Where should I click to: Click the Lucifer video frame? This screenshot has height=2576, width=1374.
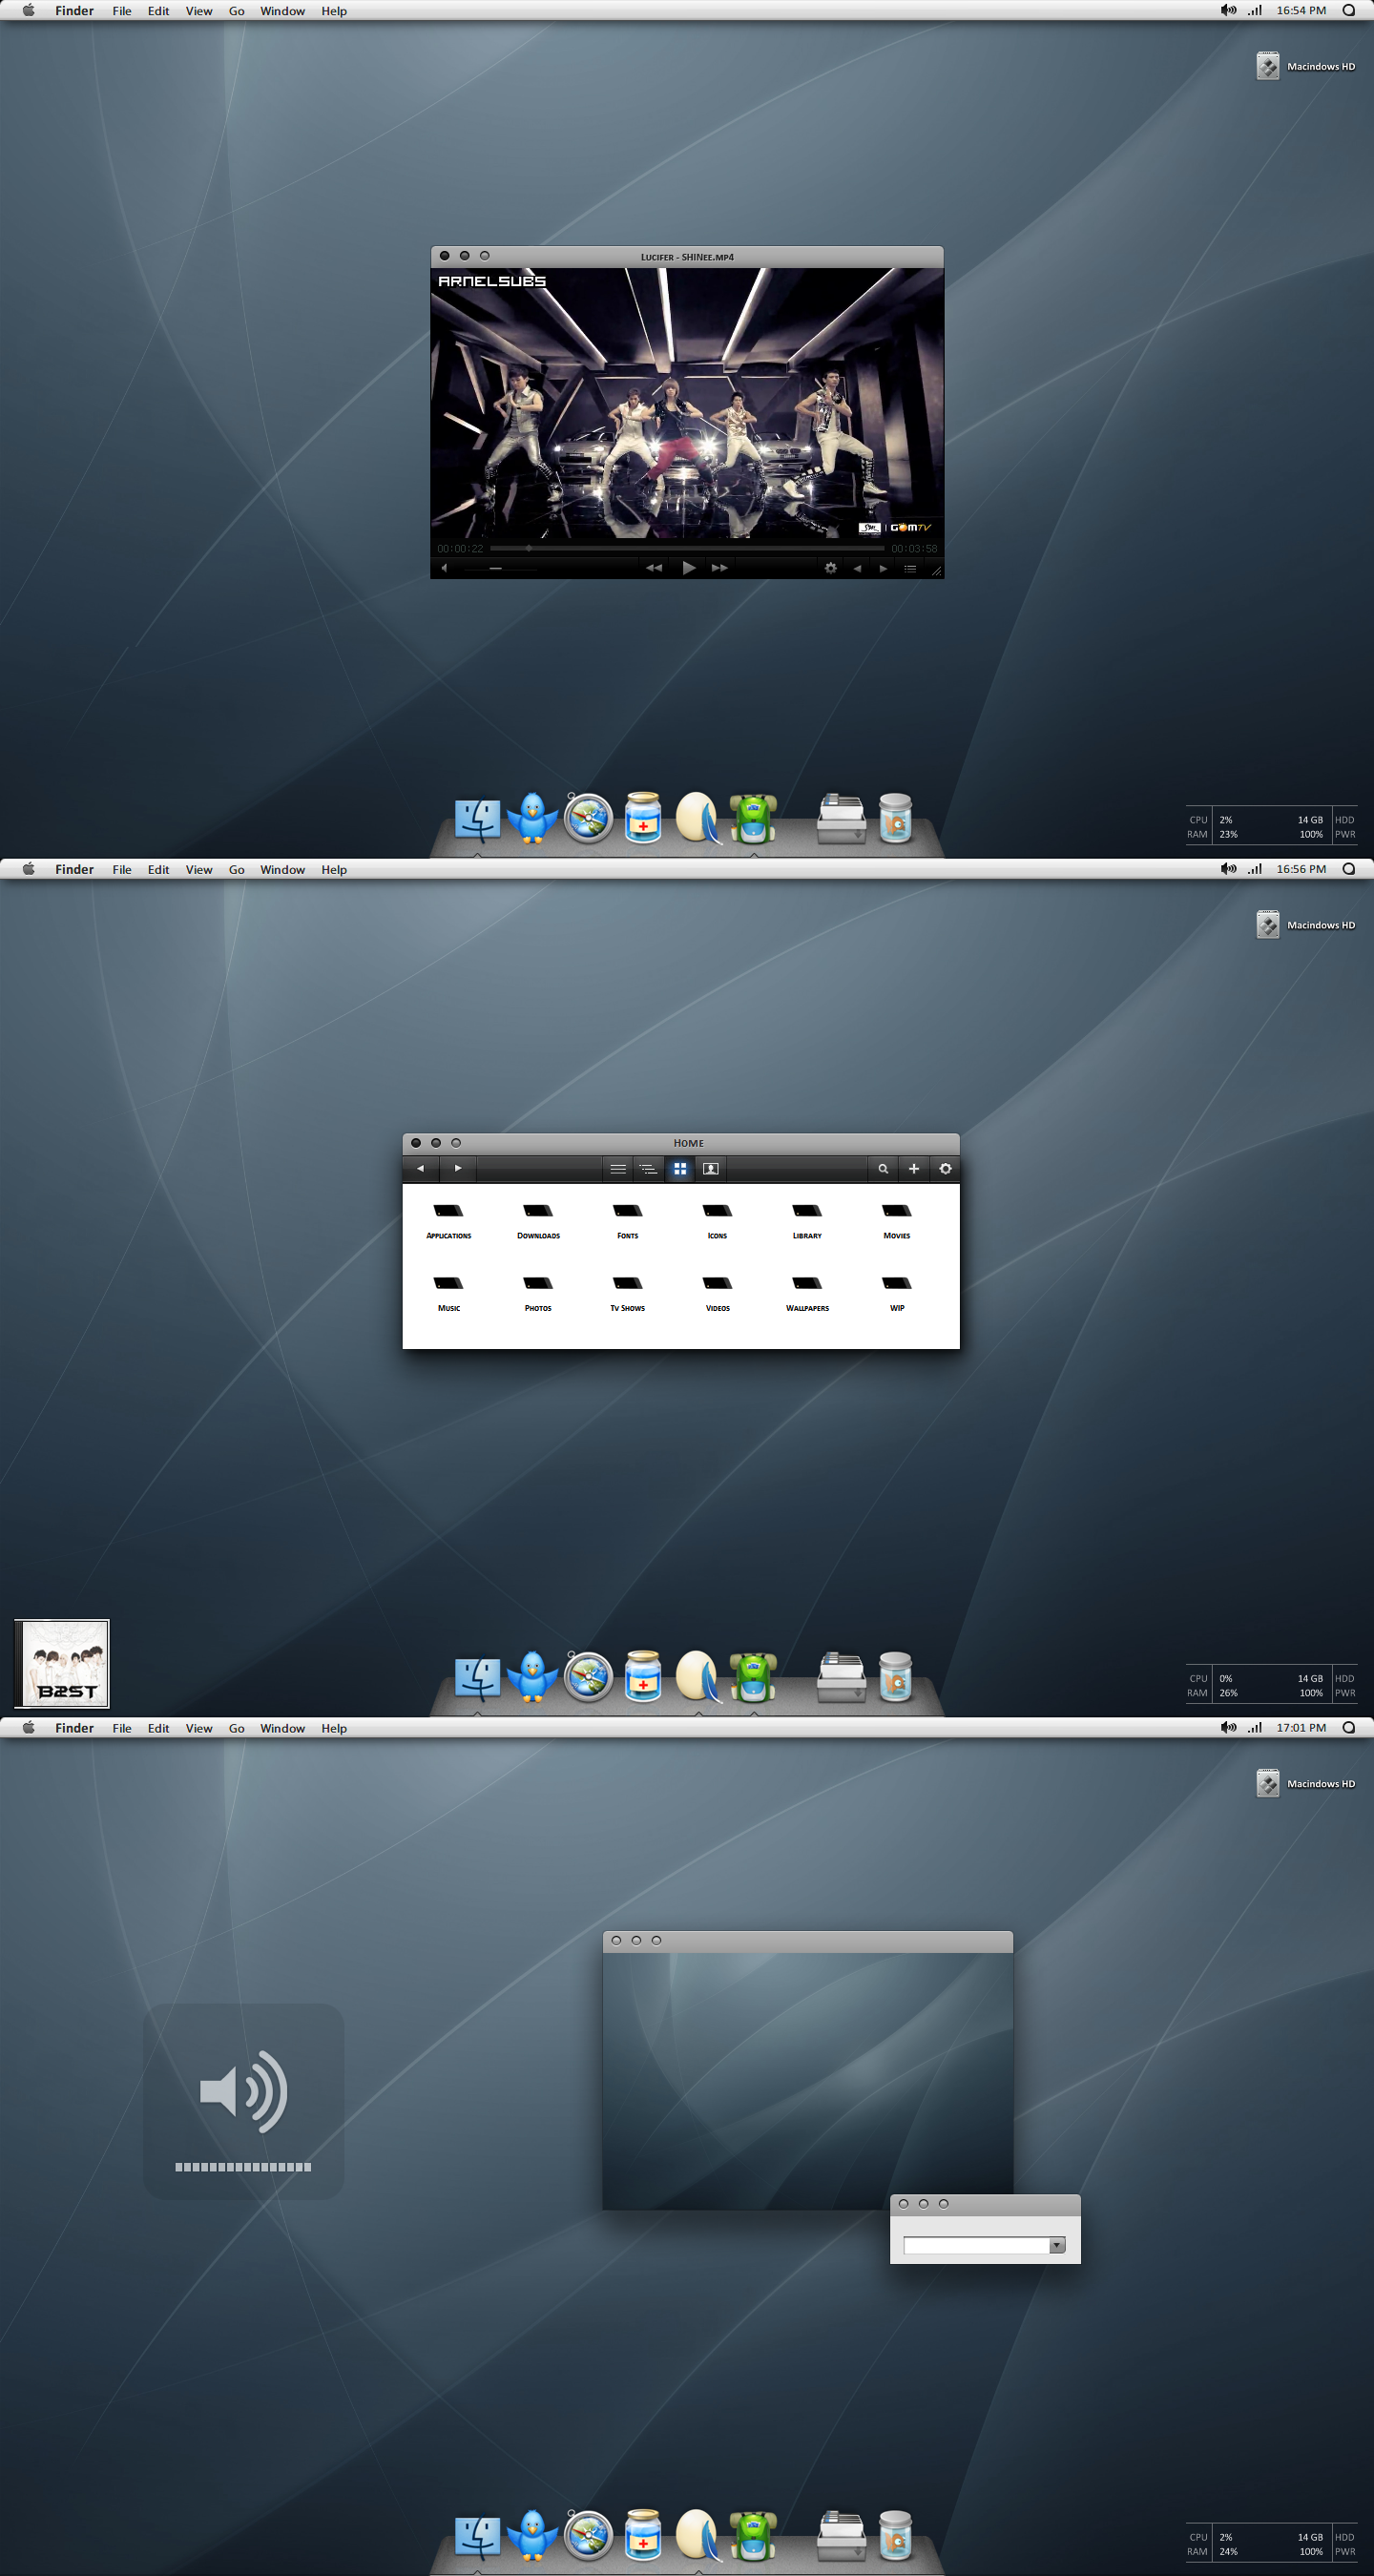click(687, 403)
